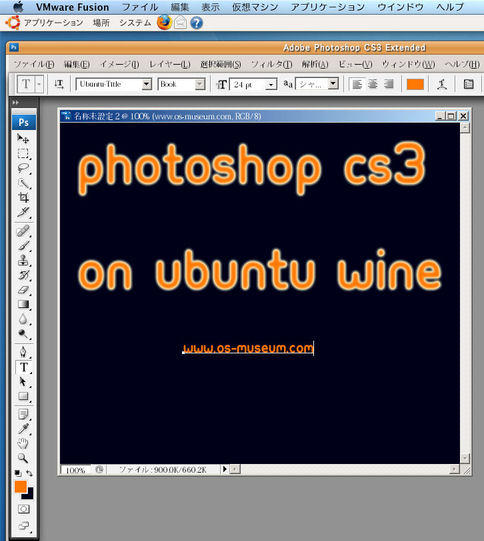Select the History Brush tool
This screenshot has height=541, width=484.
pos(23,275)
